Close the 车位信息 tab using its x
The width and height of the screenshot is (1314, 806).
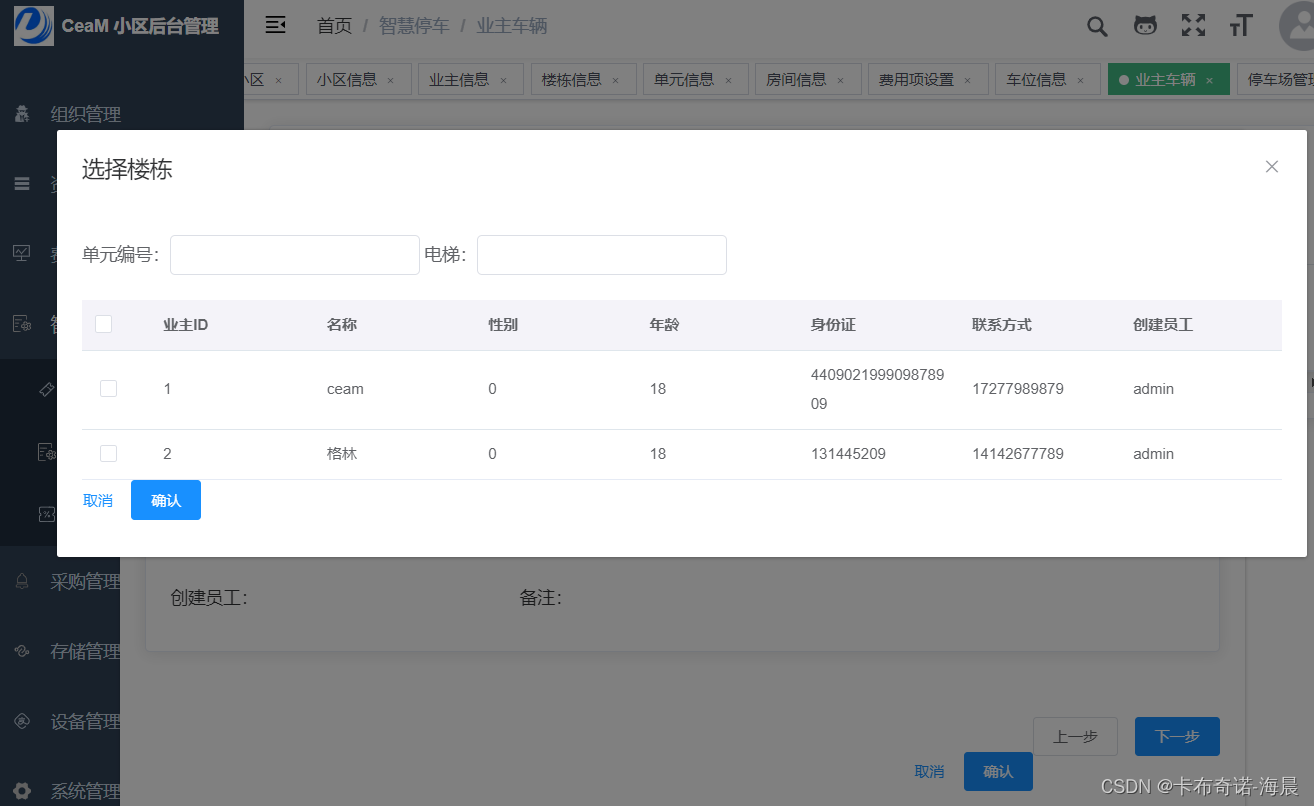[1080, 81]
